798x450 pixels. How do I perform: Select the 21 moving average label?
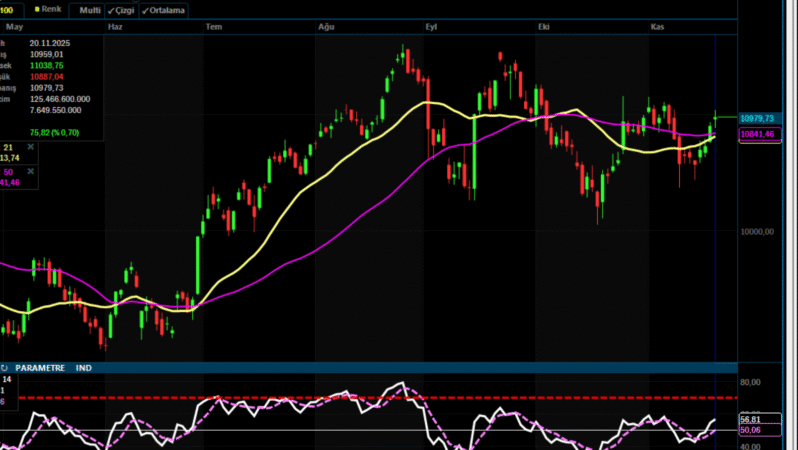pos(8,147)
